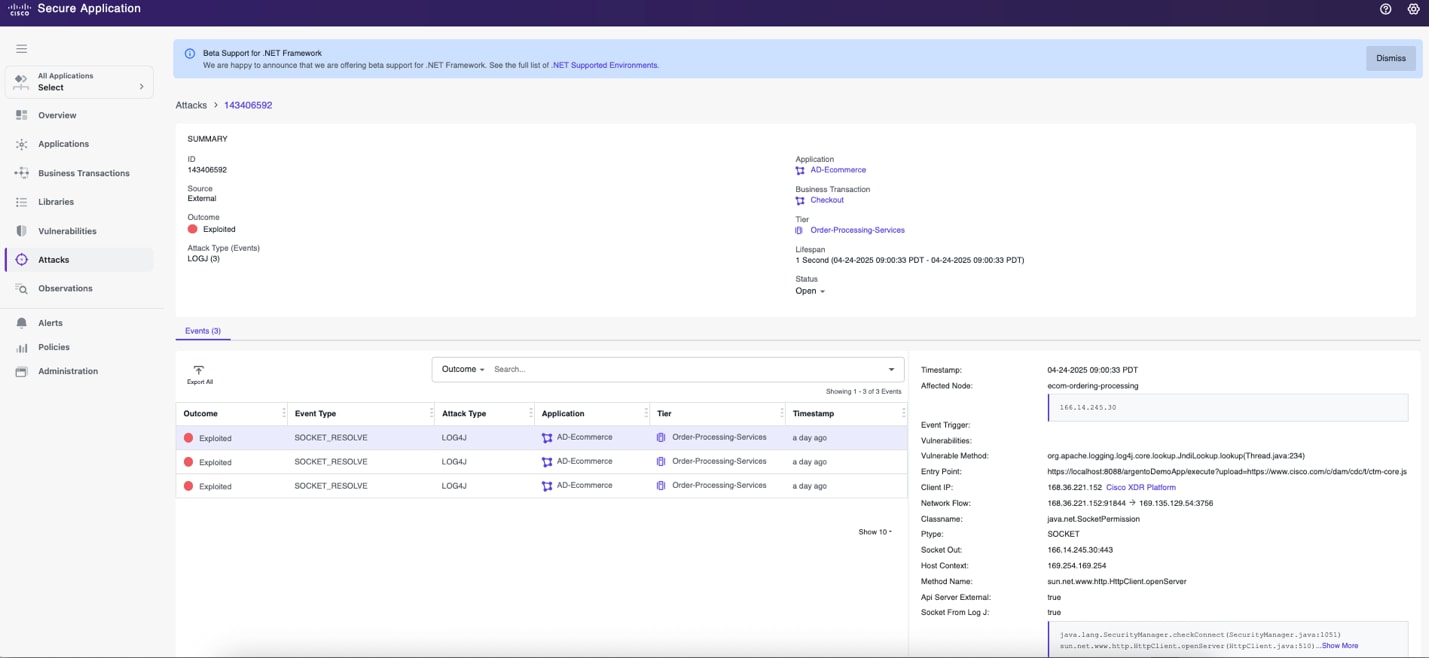Click breadcrumb attack ID 143406592
The width and height of the screenshot is (1429, 658).
(248, 105)
